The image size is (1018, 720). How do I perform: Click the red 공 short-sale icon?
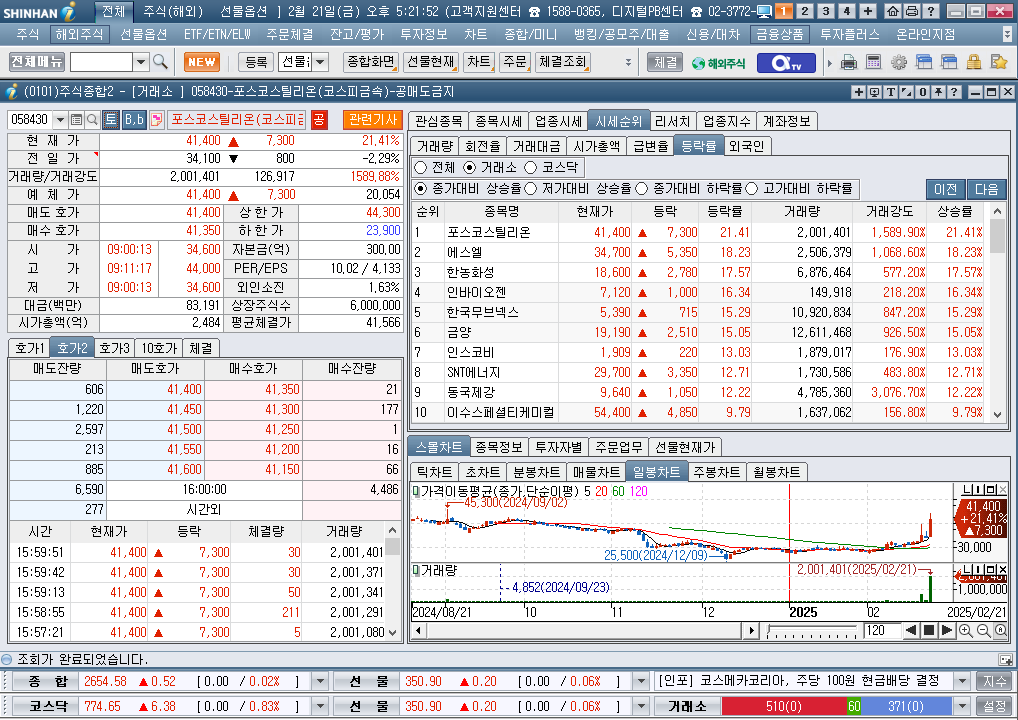319,119
